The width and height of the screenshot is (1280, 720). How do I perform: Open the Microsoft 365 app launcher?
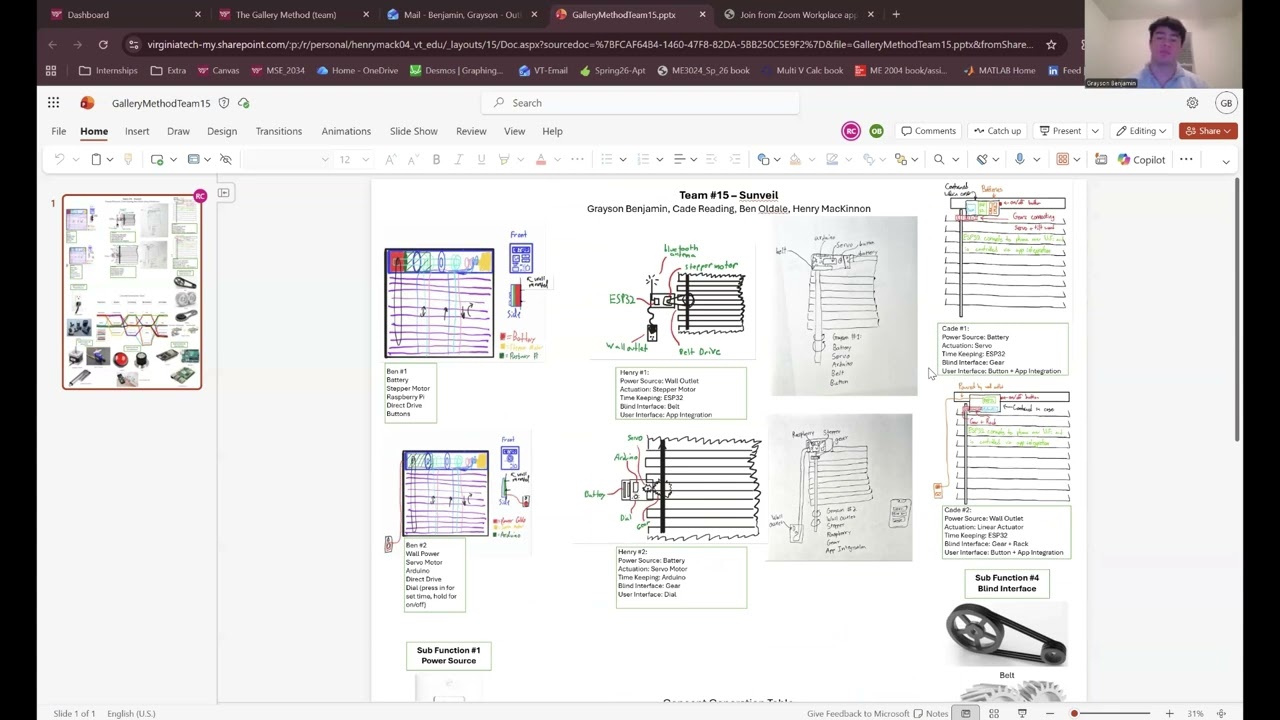pos(53,103)
